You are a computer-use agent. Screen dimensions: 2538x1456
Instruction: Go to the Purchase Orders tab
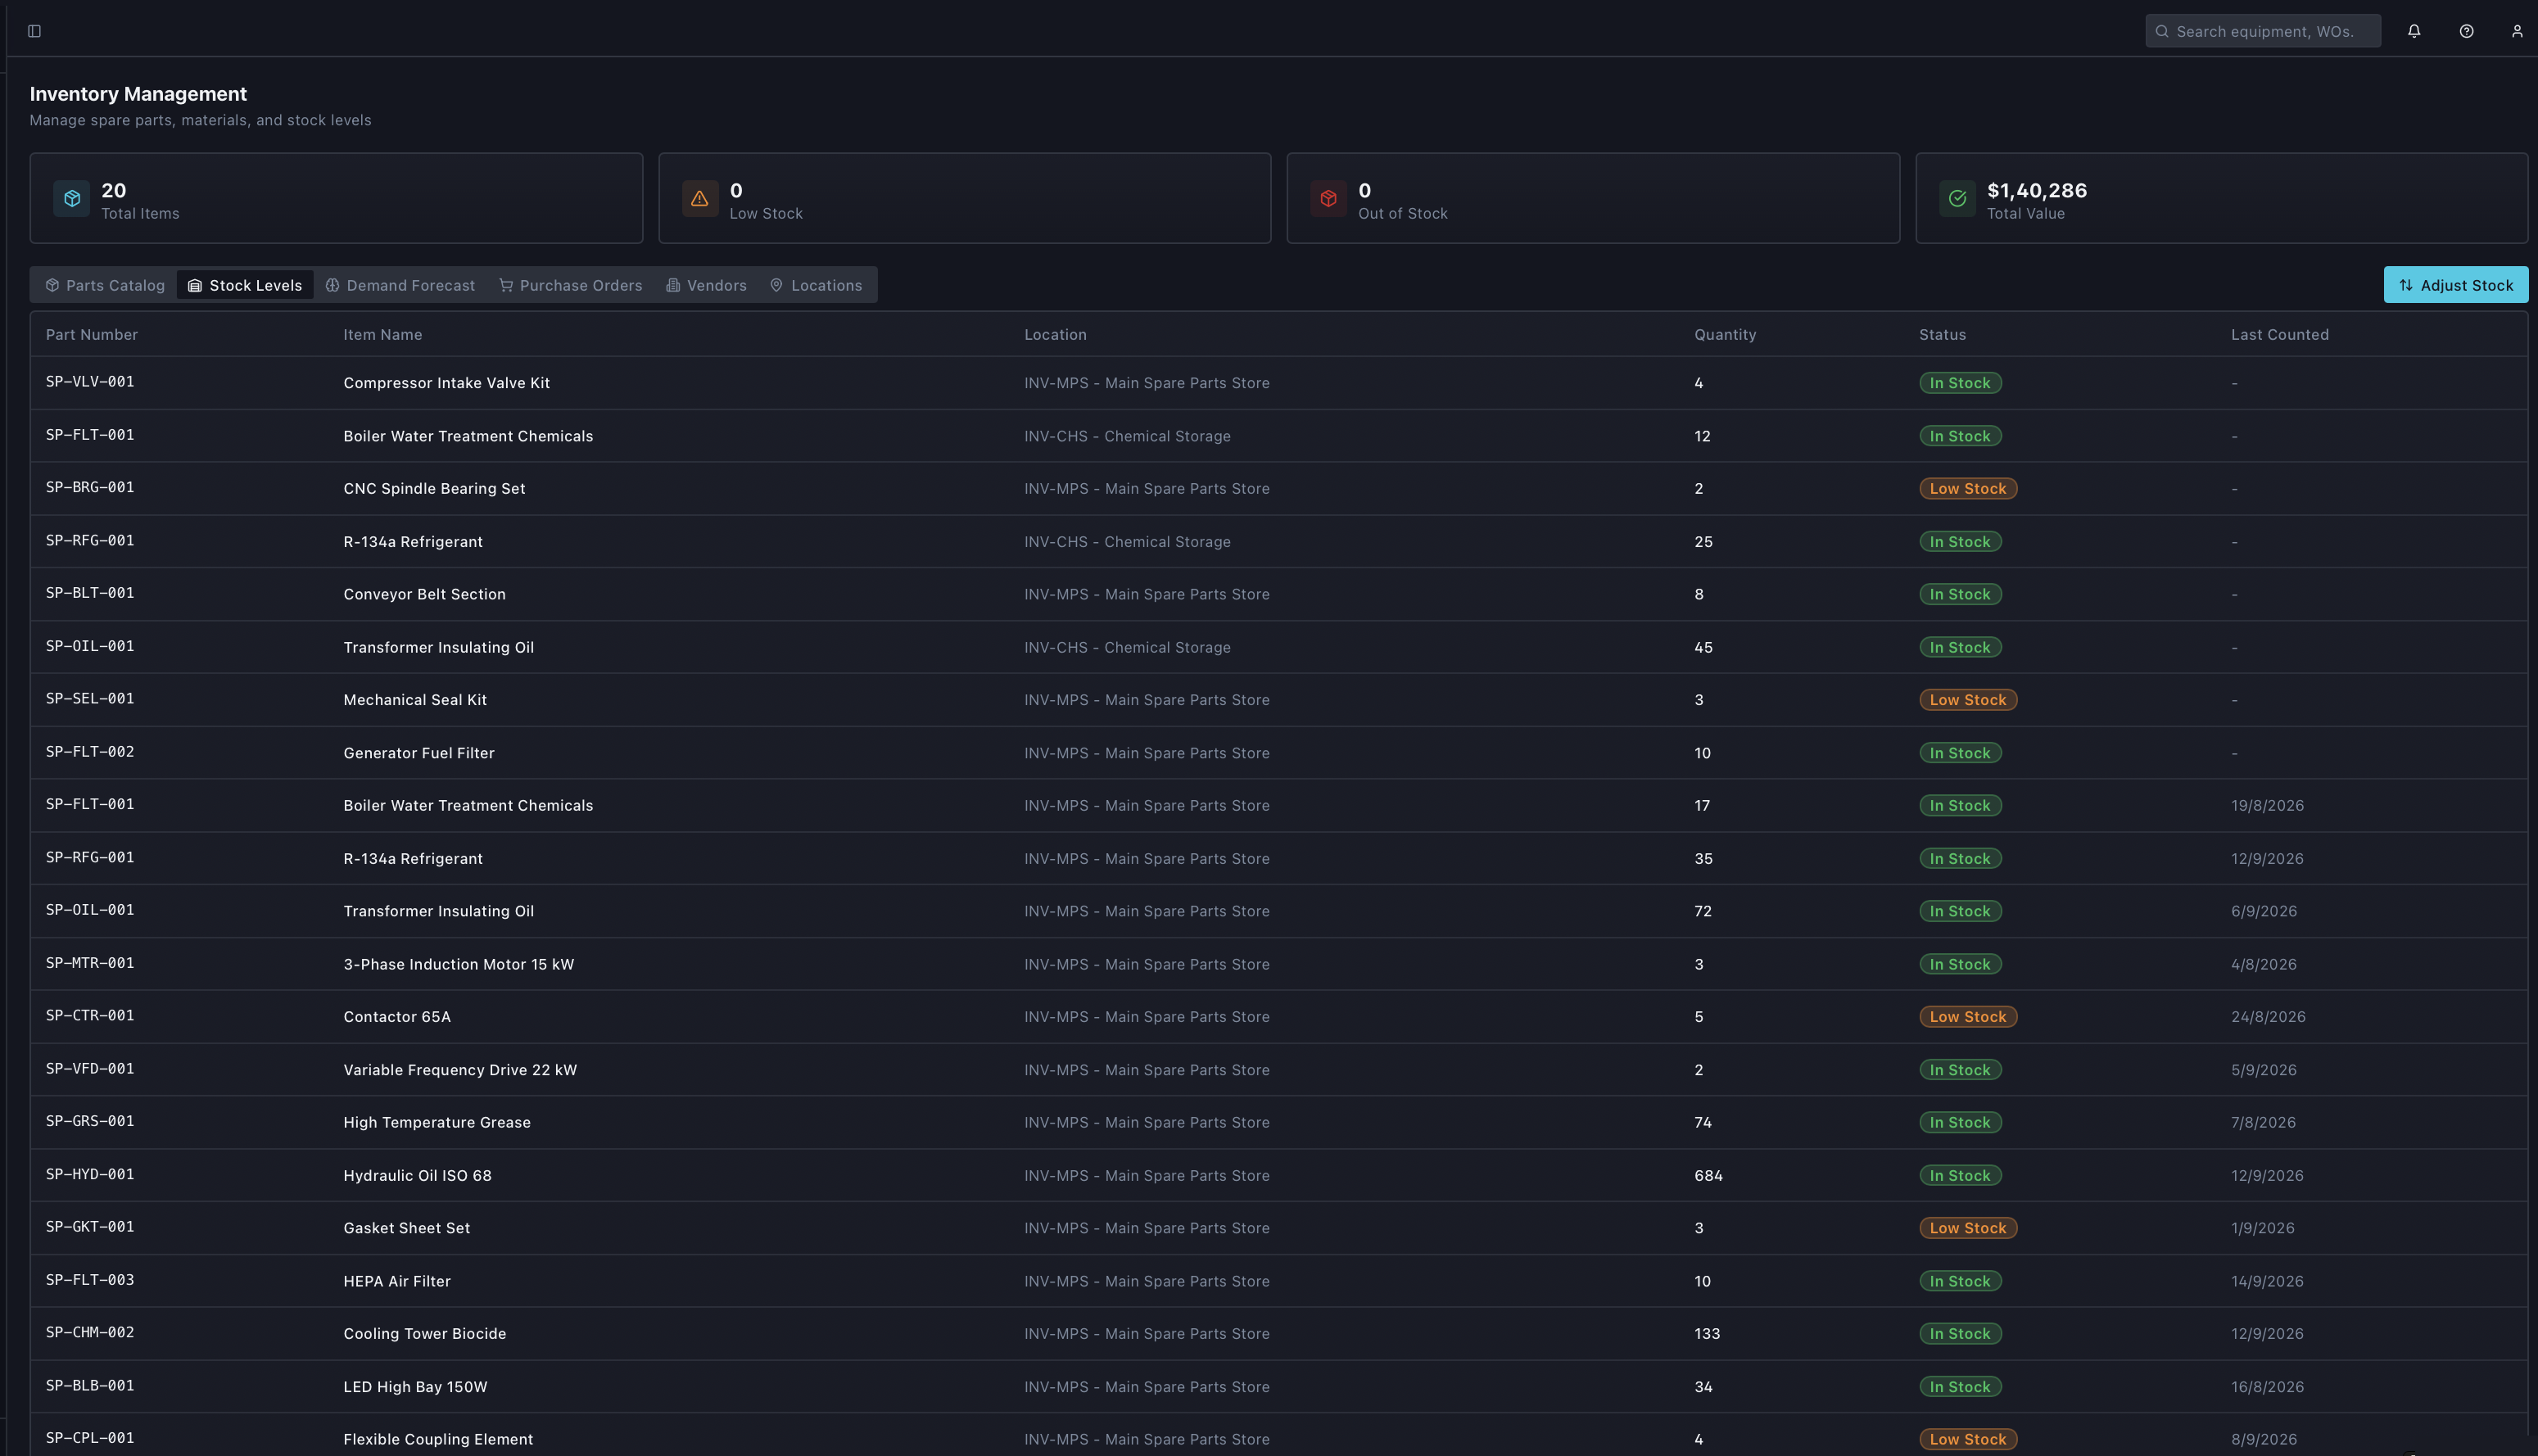(x=571, y=285)
